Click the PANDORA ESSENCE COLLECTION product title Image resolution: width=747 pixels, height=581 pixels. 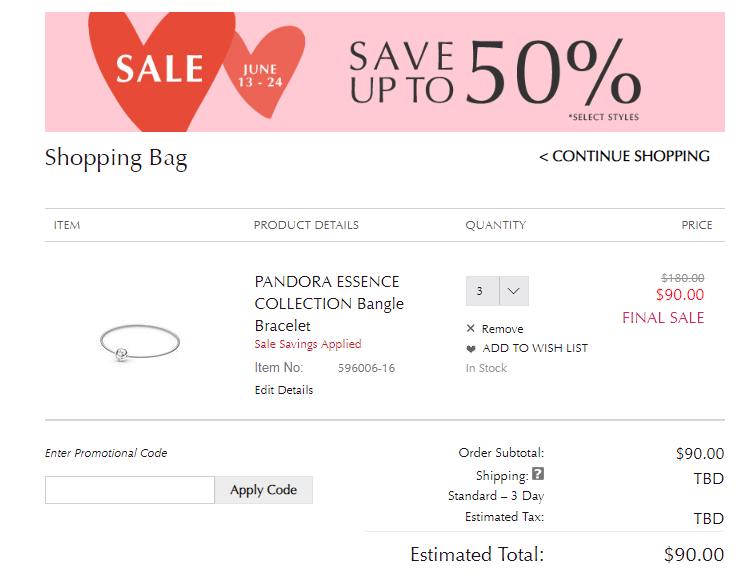pyautogui.click(x=329, y=303)
